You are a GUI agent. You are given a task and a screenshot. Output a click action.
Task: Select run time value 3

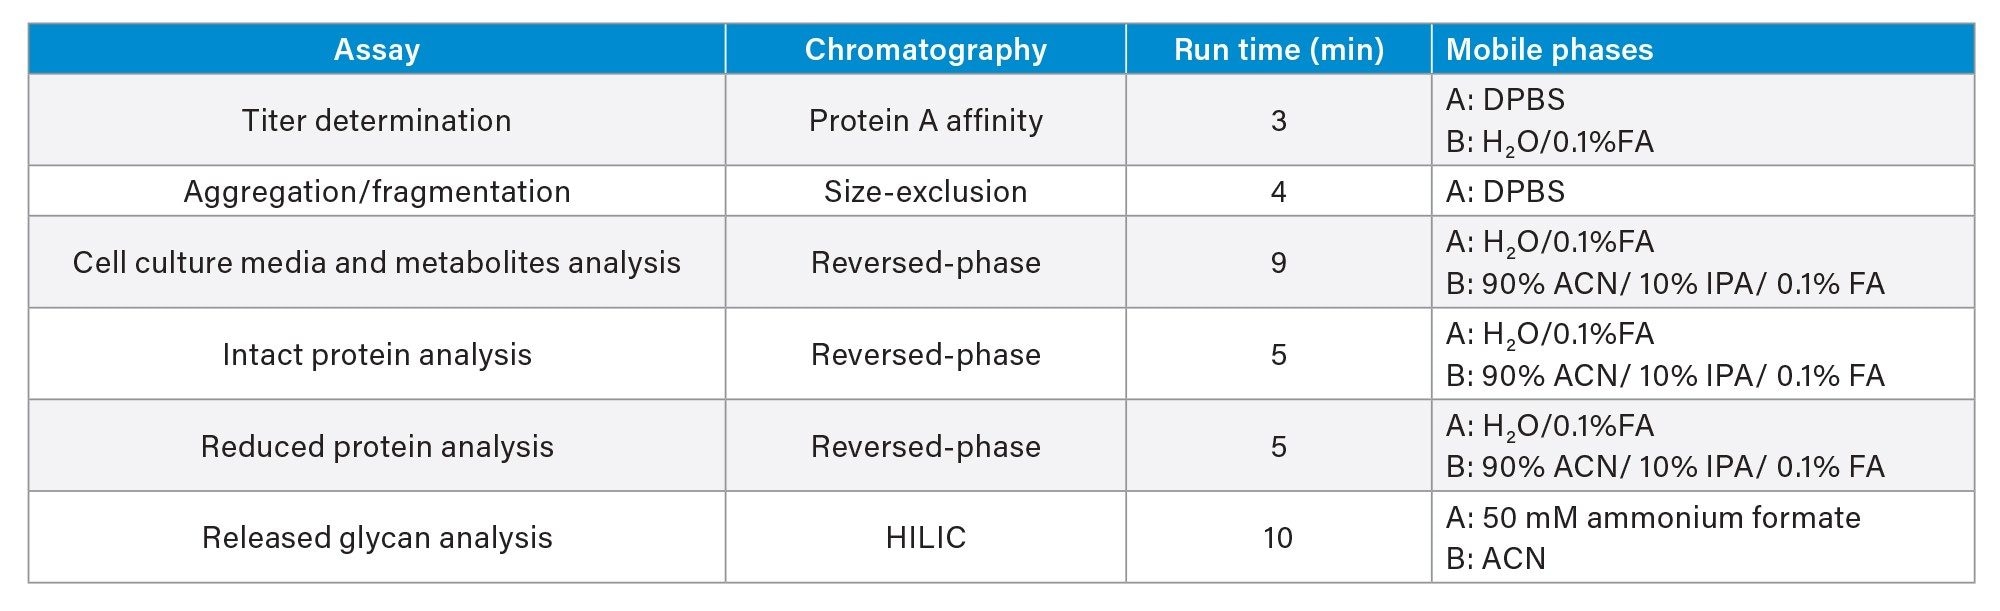[x=1278, y=121]
